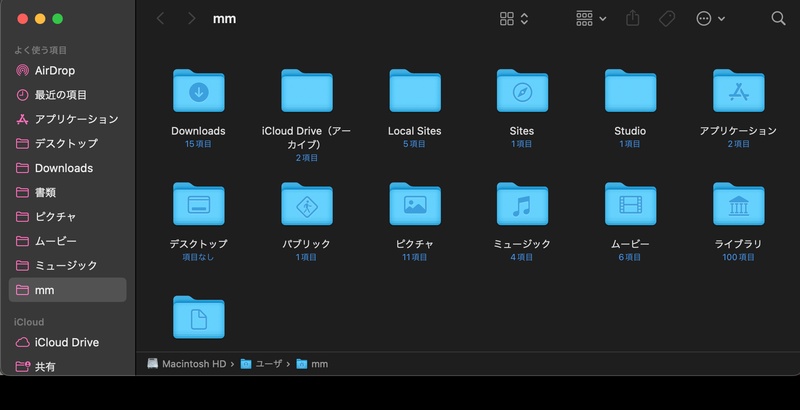The width and height of the screenshot is (800, 410).
Task: Click the "11項目" item count text
Action: pyautogui.click(x=415, y=258)
